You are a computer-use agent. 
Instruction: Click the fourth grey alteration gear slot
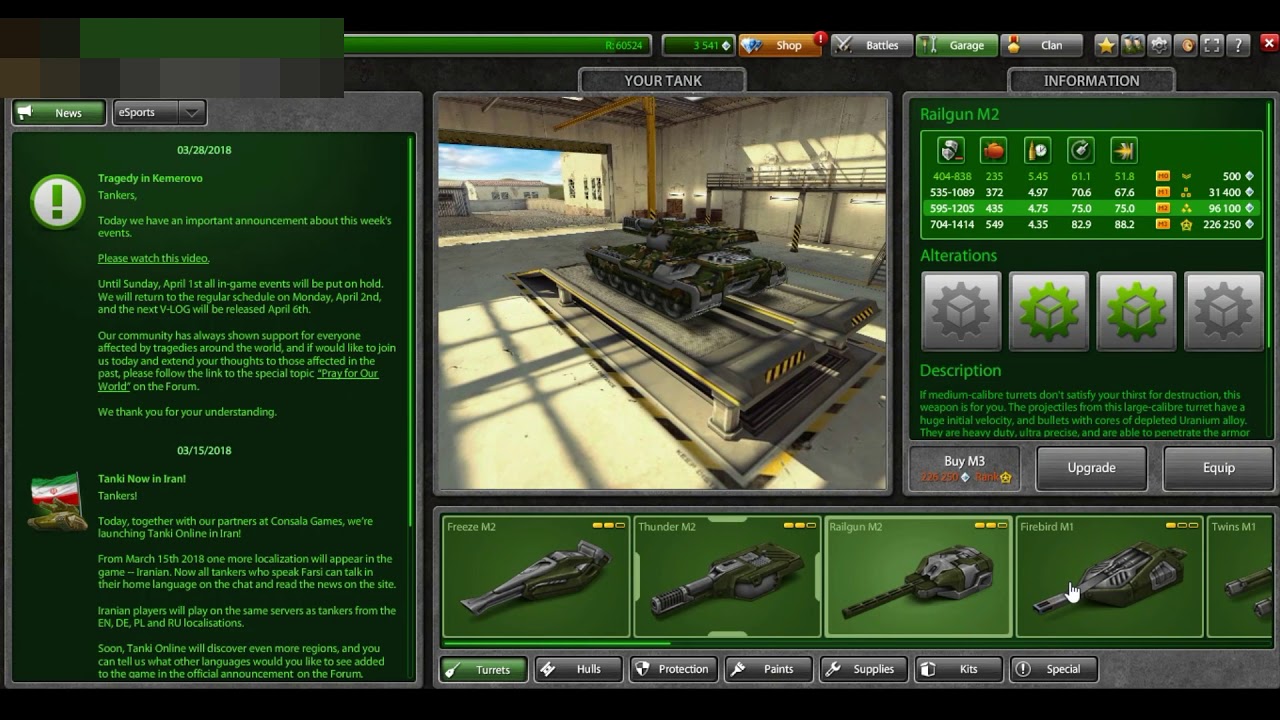pyautogui.click(x=1224, y=311)
